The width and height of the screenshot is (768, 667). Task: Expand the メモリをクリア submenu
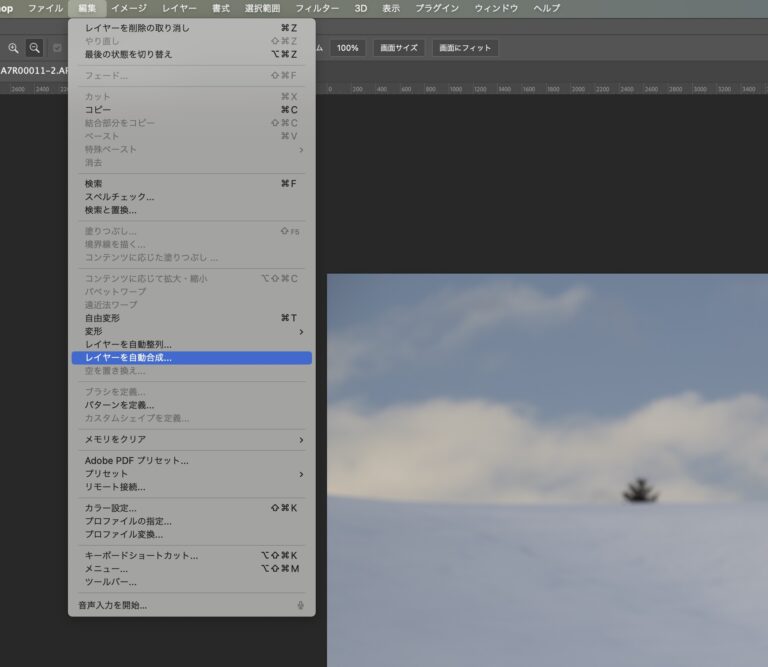point(300,439)
